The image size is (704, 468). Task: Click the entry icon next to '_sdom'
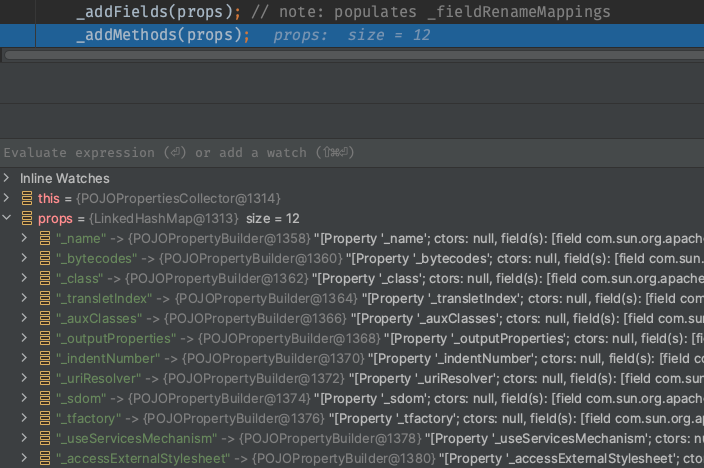tap(45, 398)
